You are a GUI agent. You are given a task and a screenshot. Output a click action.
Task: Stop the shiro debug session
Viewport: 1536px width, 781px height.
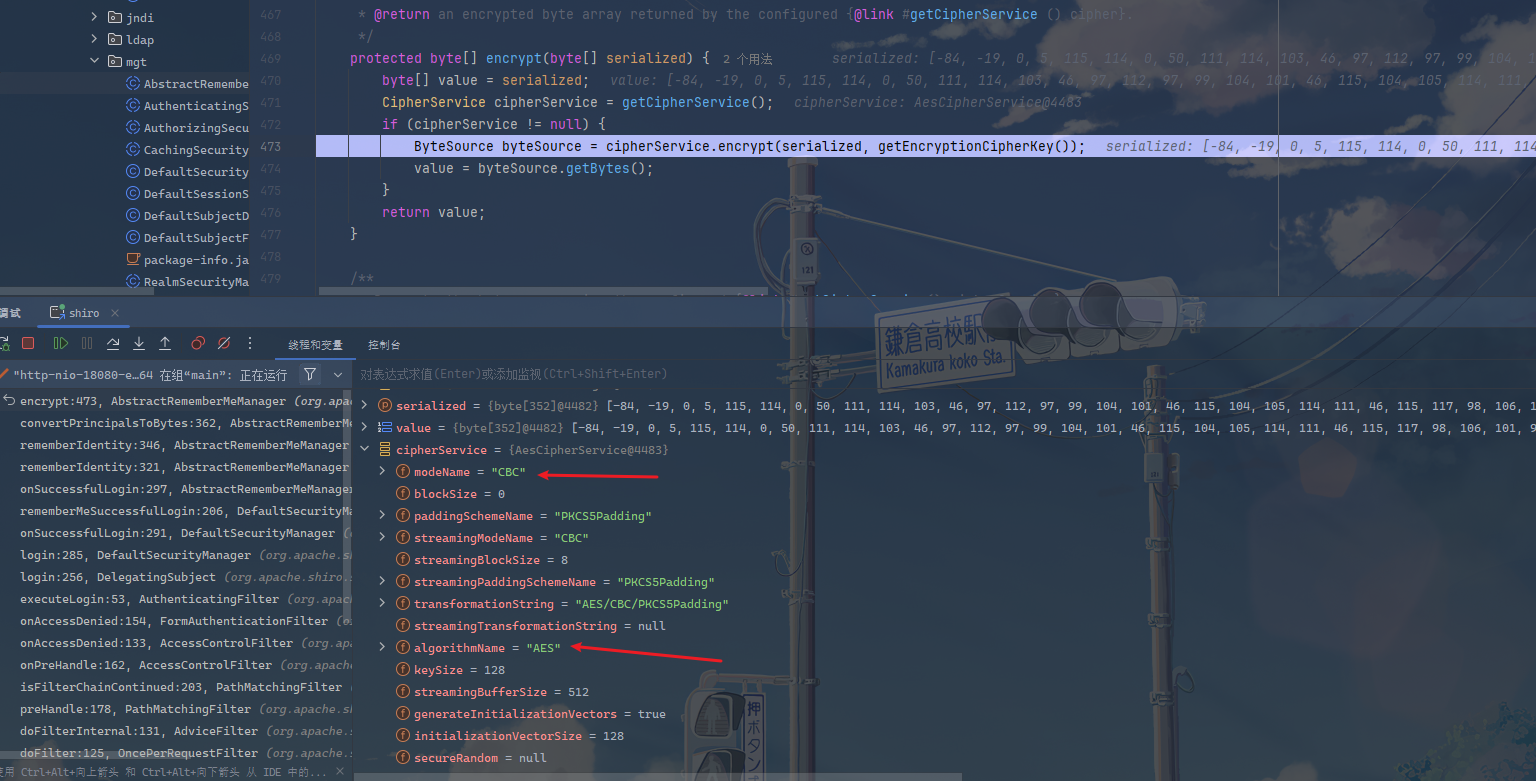point(28,343)
